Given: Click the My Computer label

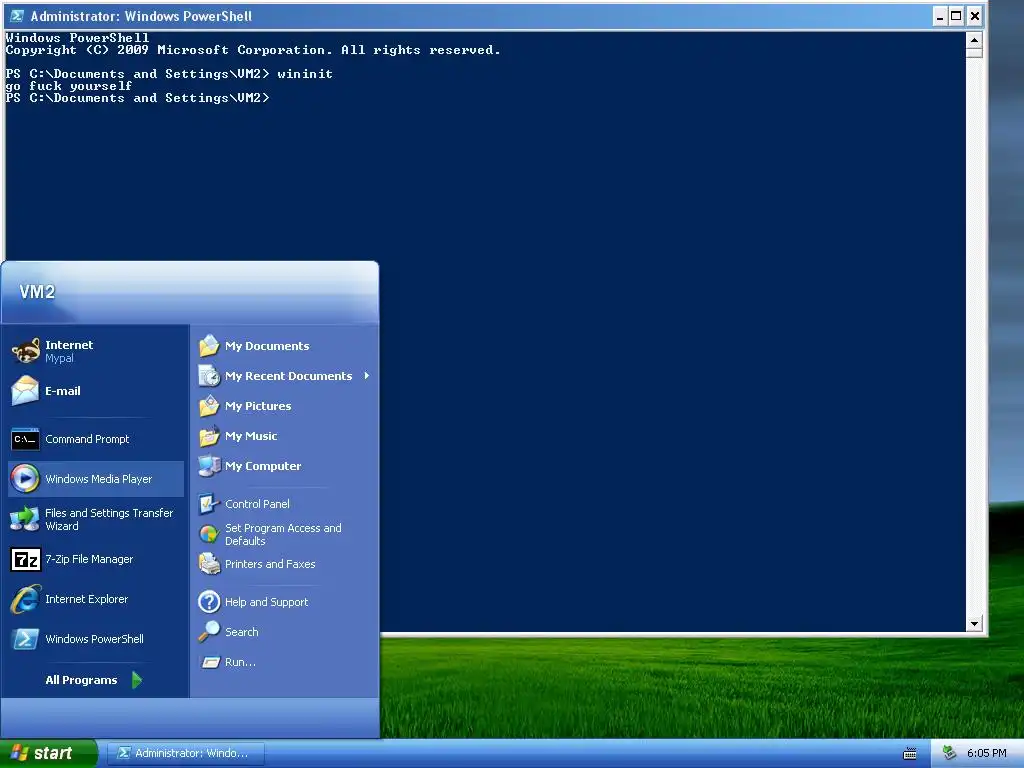Looking at the screenshot, I should tap(263, 466).
